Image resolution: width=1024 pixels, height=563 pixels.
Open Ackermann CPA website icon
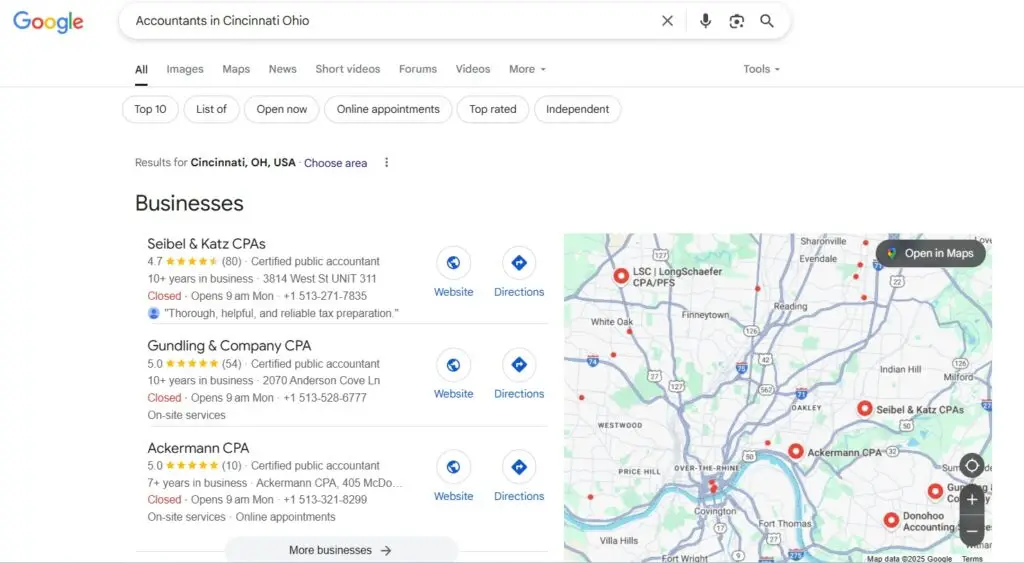coord(453,467)
